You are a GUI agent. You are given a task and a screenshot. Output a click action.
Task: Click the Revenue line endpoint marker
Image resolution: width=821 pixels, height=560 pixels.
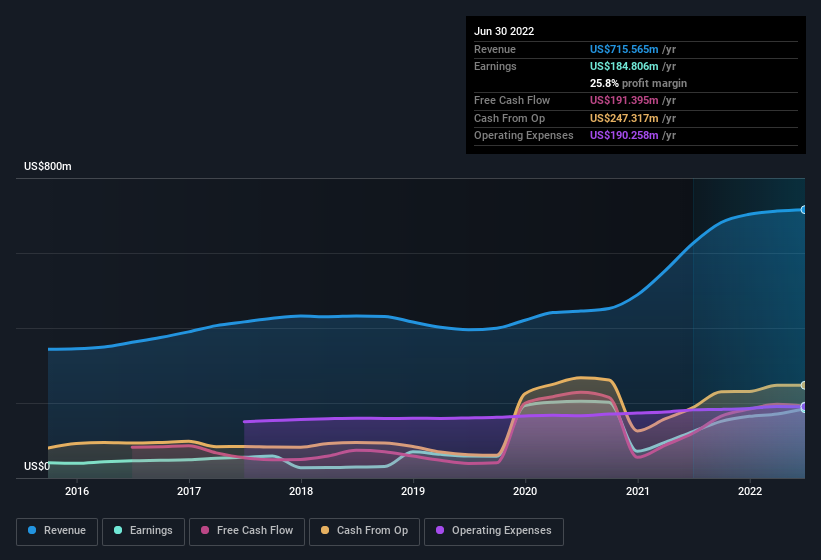coord(804,209)
